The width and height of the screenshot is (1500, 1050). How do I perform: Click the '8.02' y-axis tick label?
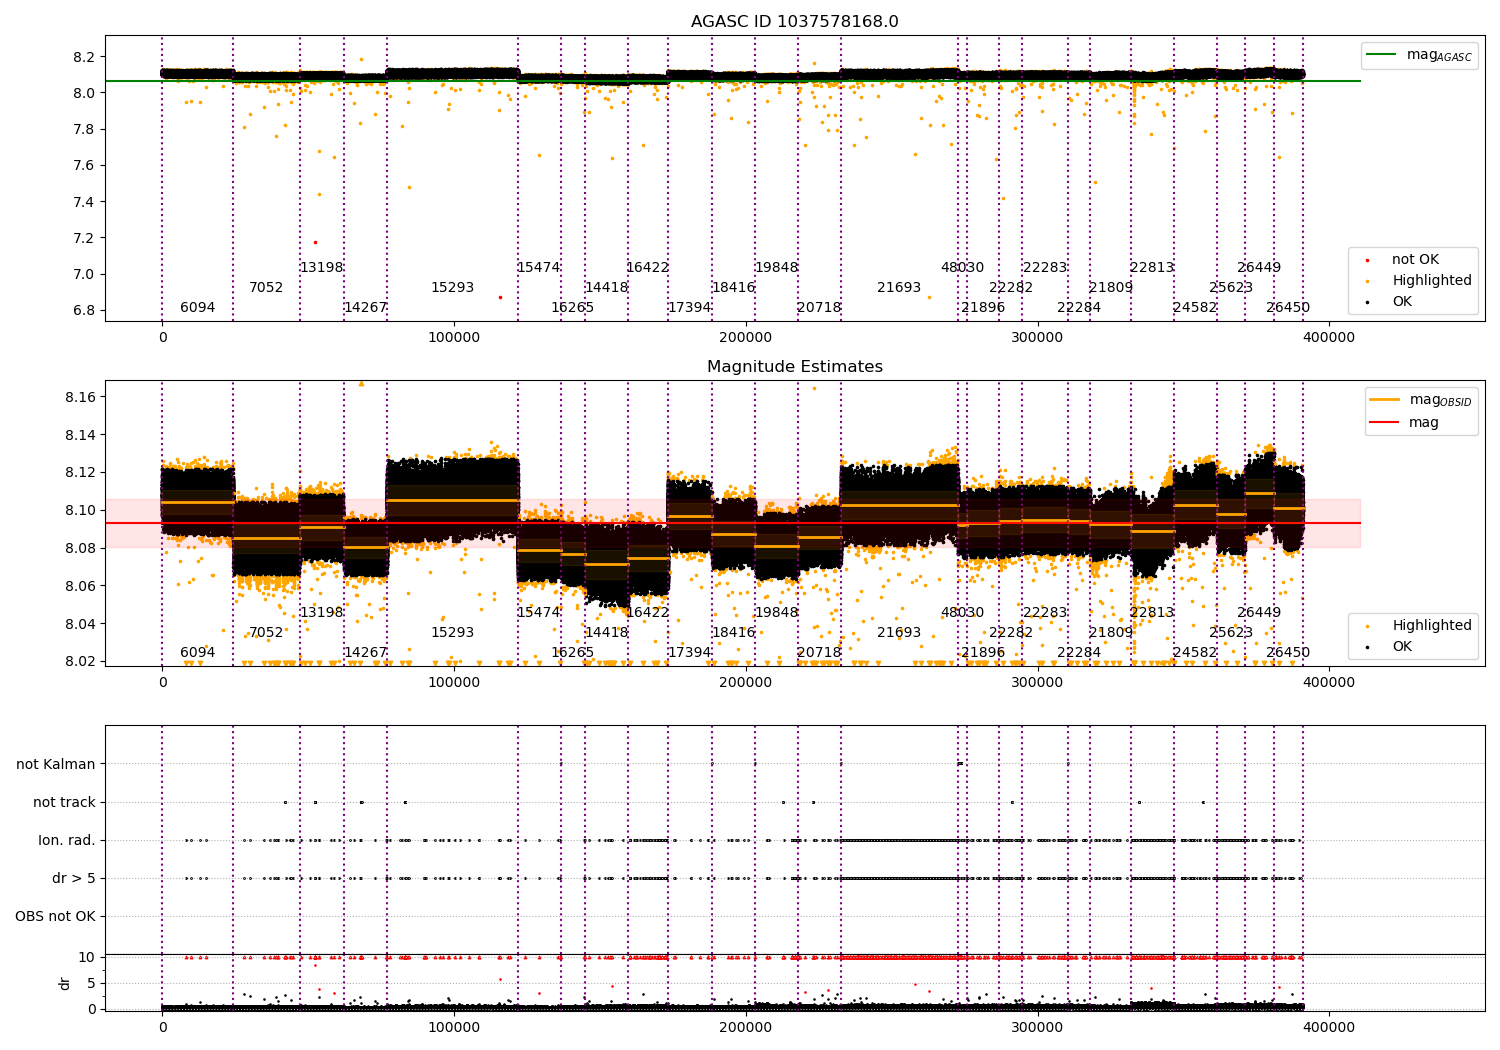click(81, 662)
